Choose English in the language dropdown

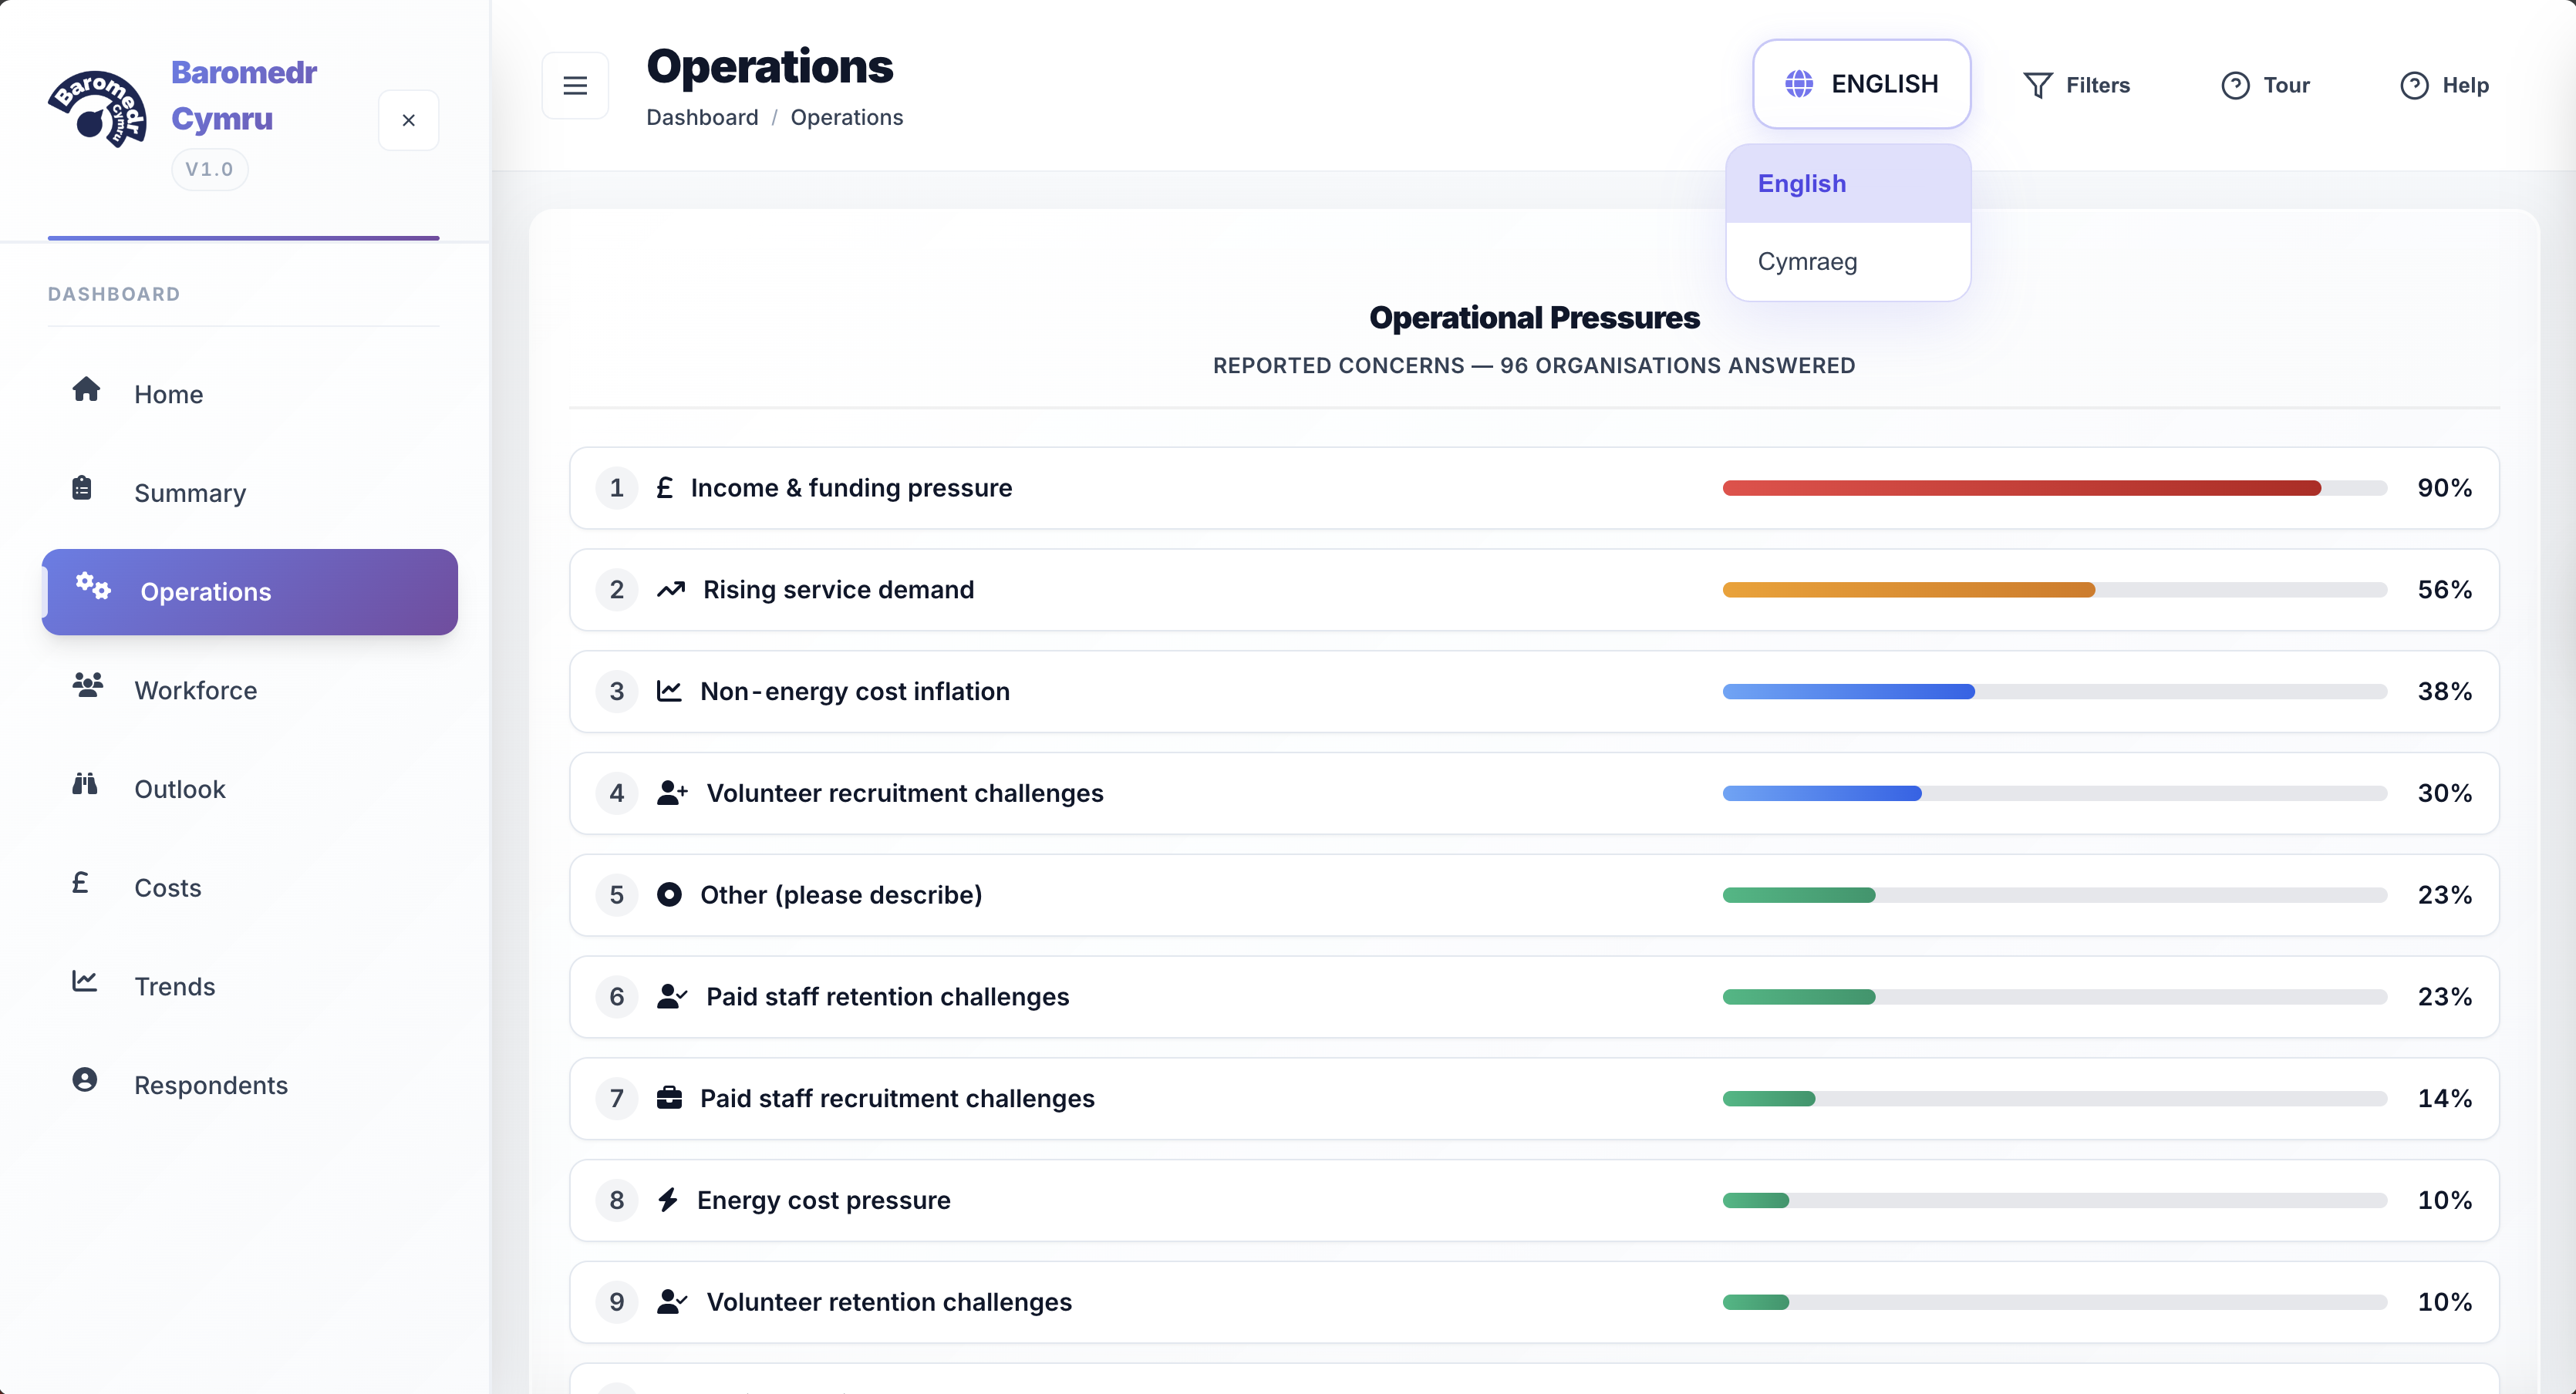coord(1801,183)
